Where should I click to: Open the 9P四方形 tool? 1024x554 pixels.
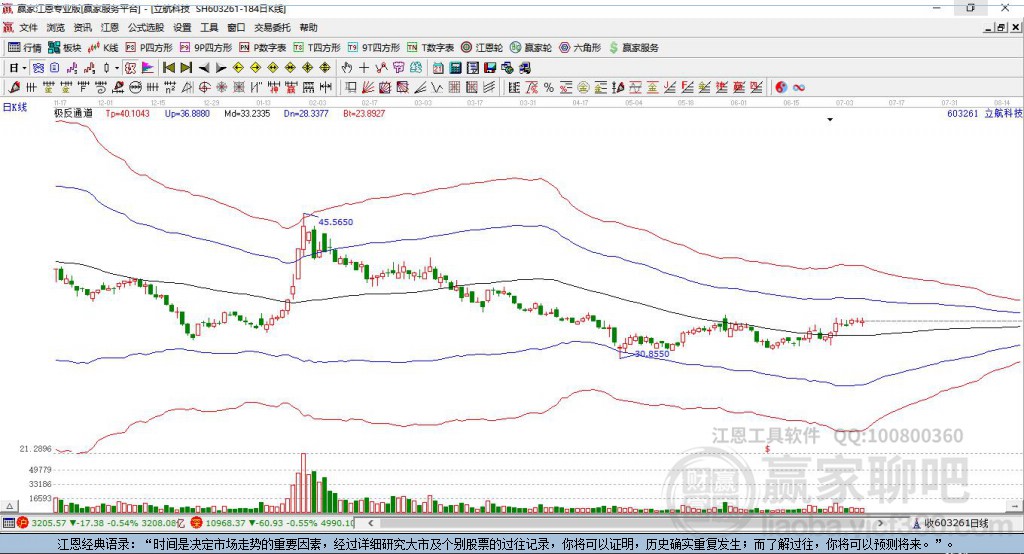[206, 48]
